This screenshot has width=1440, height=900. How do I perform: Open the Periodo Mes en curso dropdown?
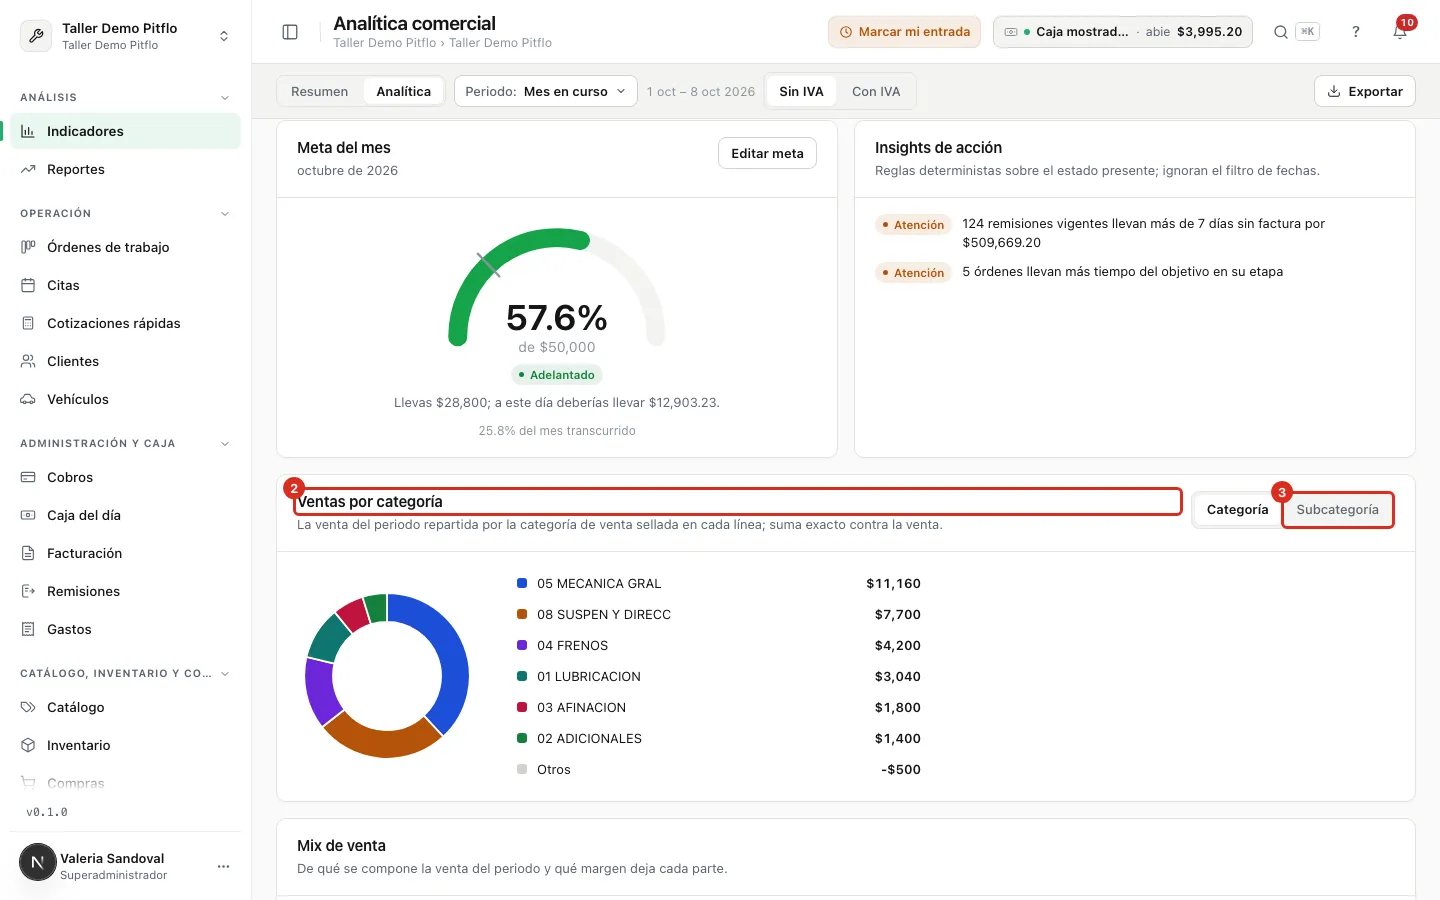[545, 91]
